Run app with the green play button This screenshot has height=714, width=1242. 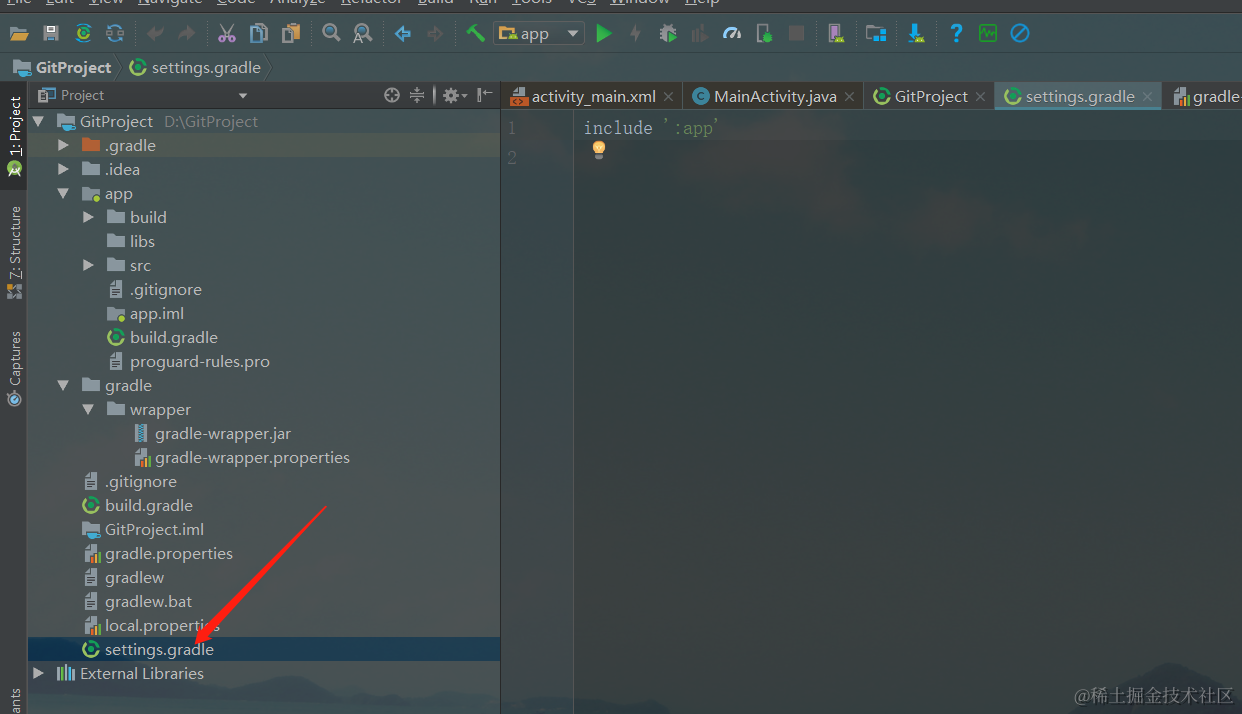(x=604, y=34)
